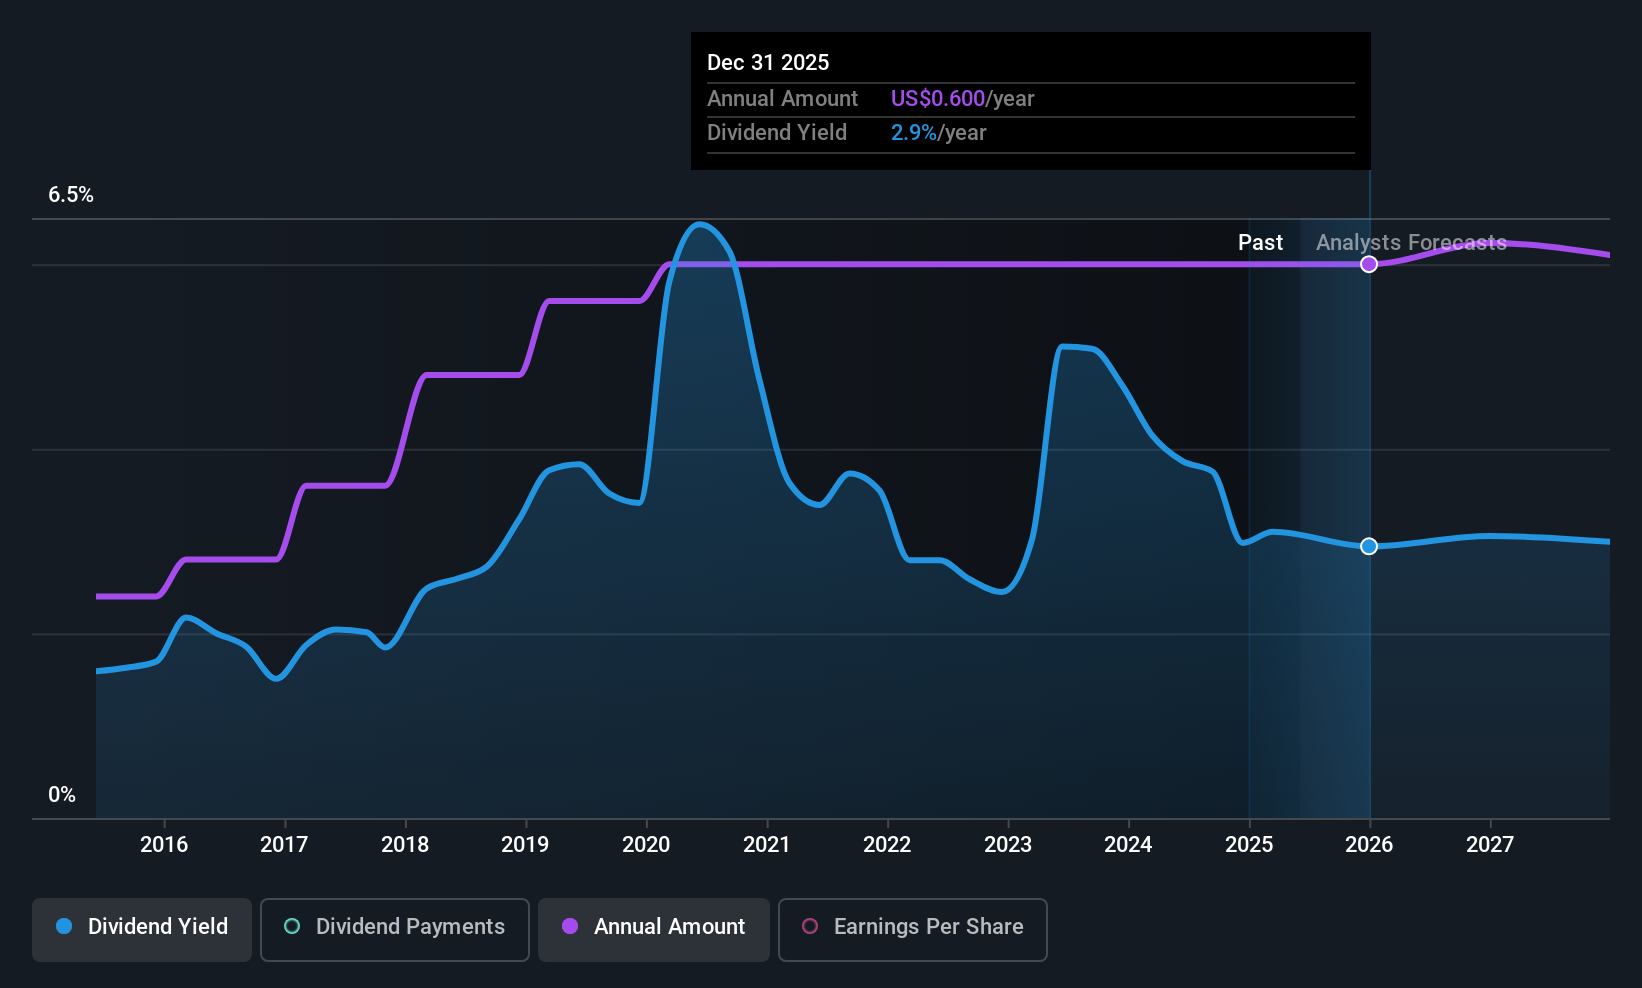This screenshot has height=988, width=1642.
Task: Click the Dec 31 2025 tooltip date
Action: click(x=768, y=62)
